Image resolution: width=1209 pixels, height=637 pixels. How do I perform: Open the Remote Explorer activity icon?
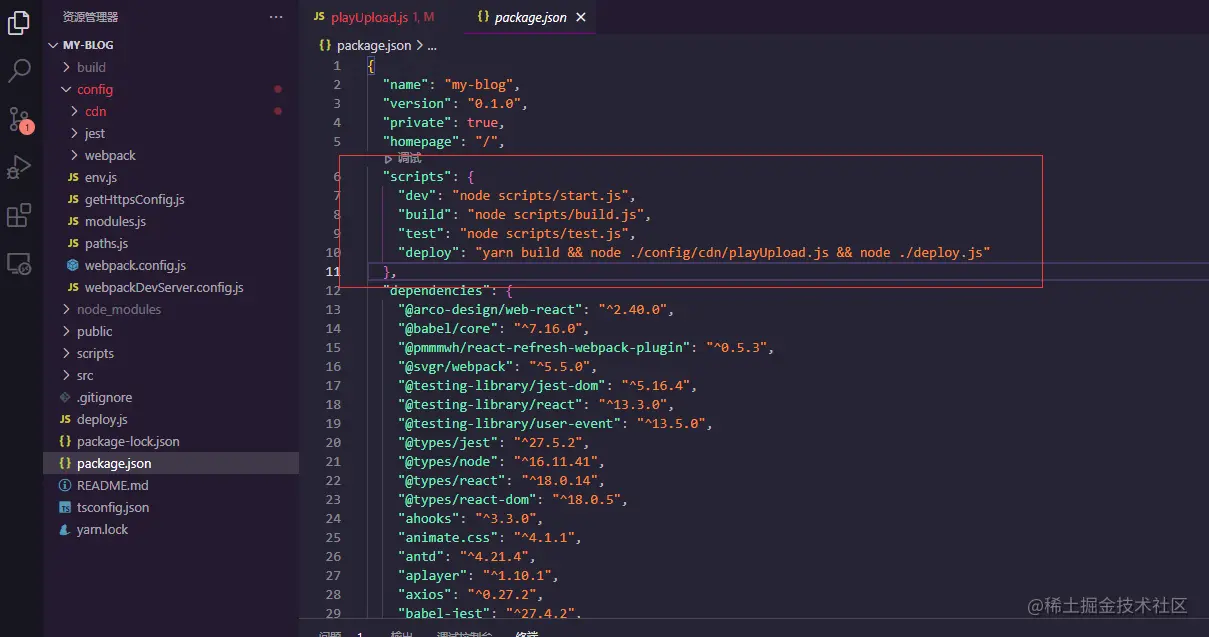(x=19, y=263)
